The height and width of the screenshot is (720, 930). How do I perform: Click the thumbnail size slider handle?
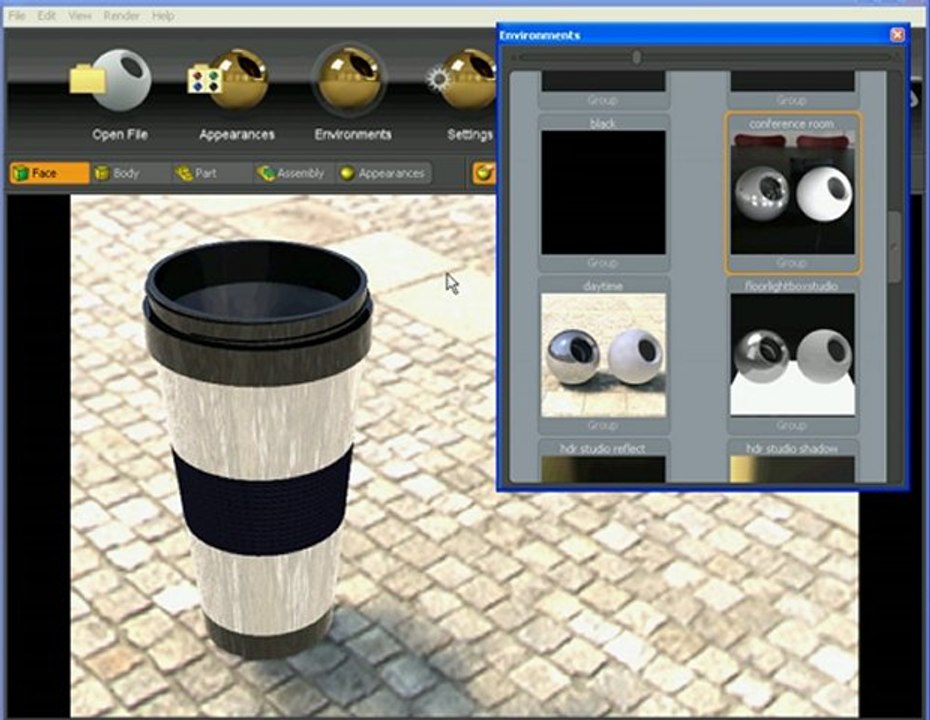pyautogui.click(x=636, y=58)
